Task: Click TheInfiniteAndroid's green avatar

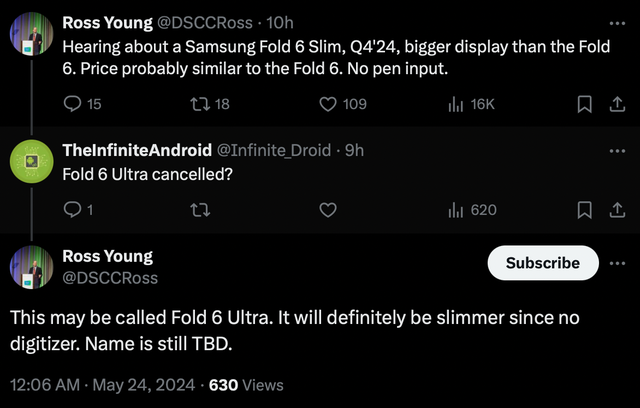Action: 30,160
